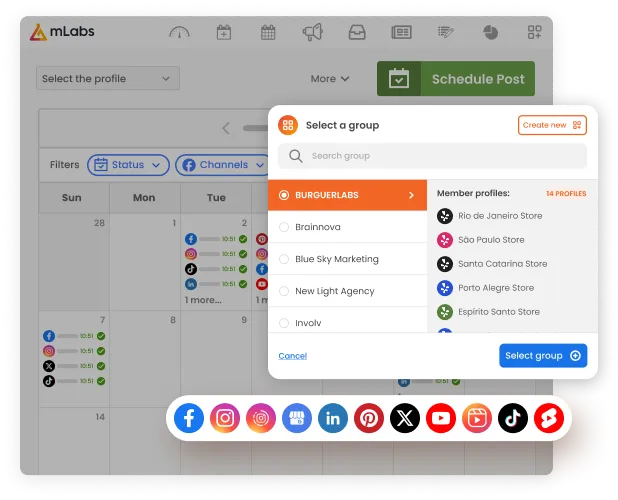Open the Status filter dropdown
This screenshot has width=618, height=500.
tap(127, 165)
